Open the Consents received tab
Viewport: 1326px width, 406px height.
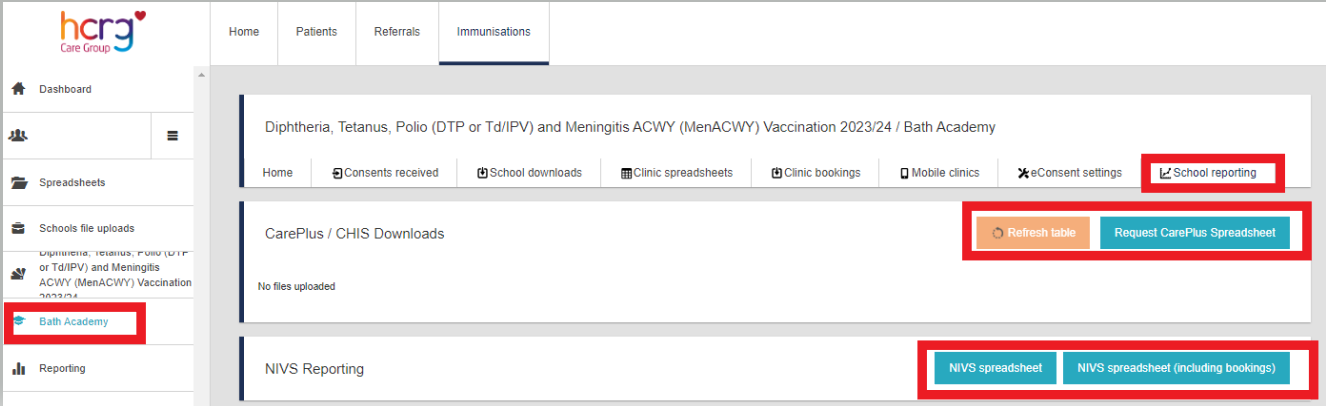coord(385,173)
